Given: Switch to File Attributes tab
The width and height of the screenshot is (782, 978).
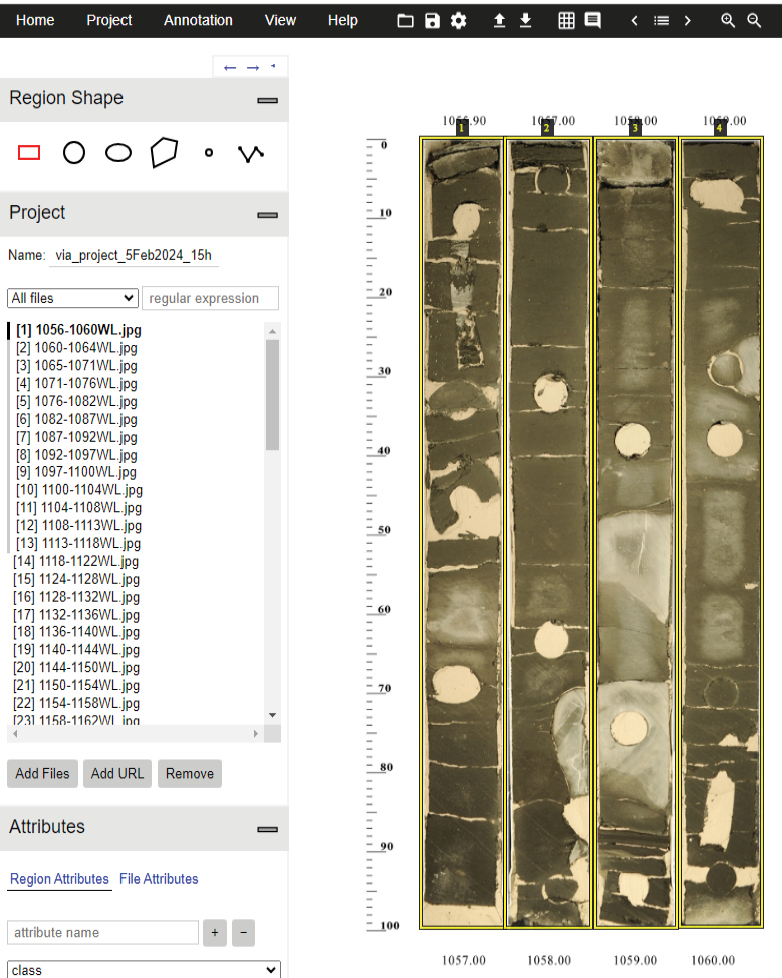Looking at the screenshot, I should (x=158, y=879).
